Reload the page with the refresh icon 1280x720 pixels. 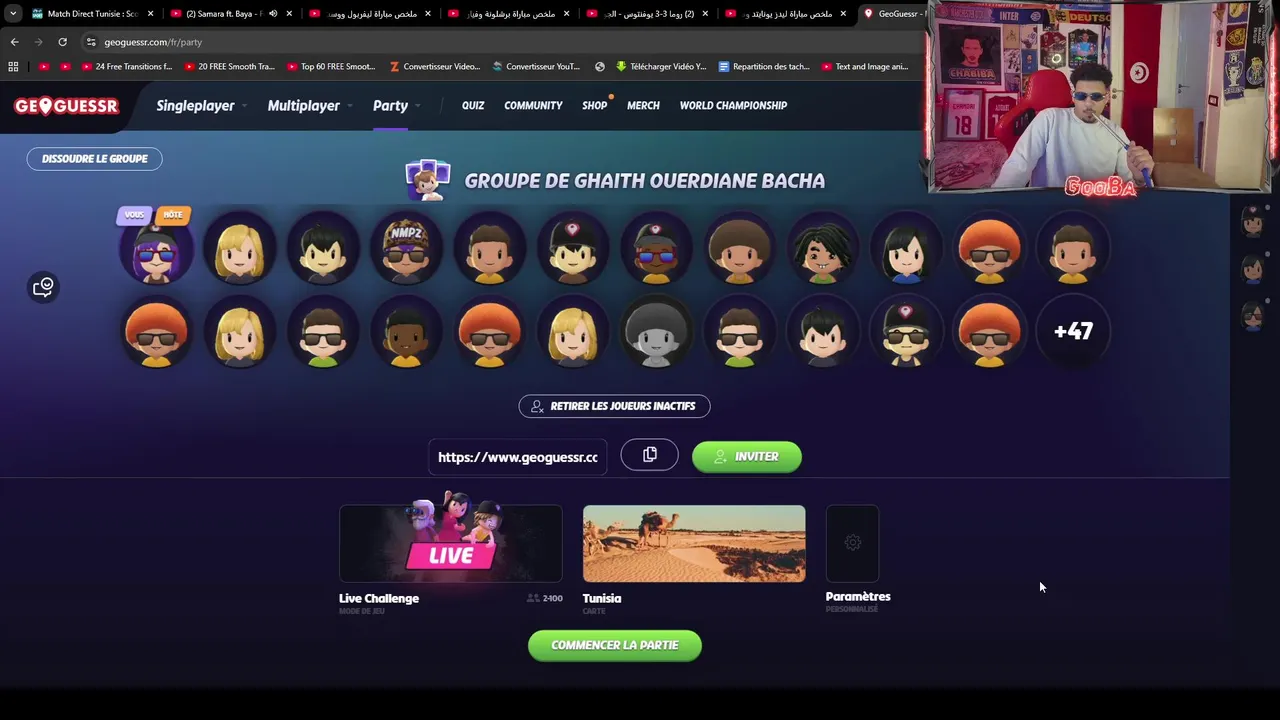click(x=62, y=42)
